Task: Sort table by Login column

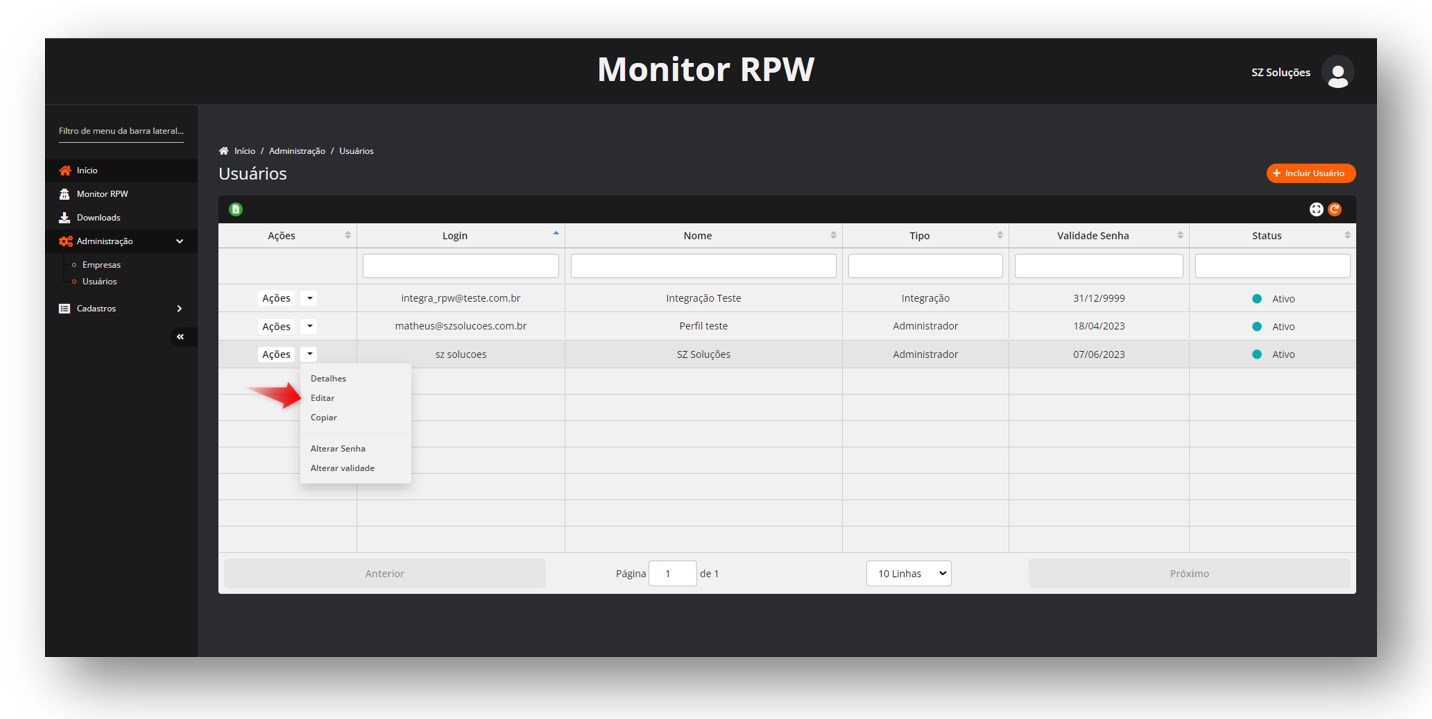Action: pyautogui.click(x=456, y=236)
